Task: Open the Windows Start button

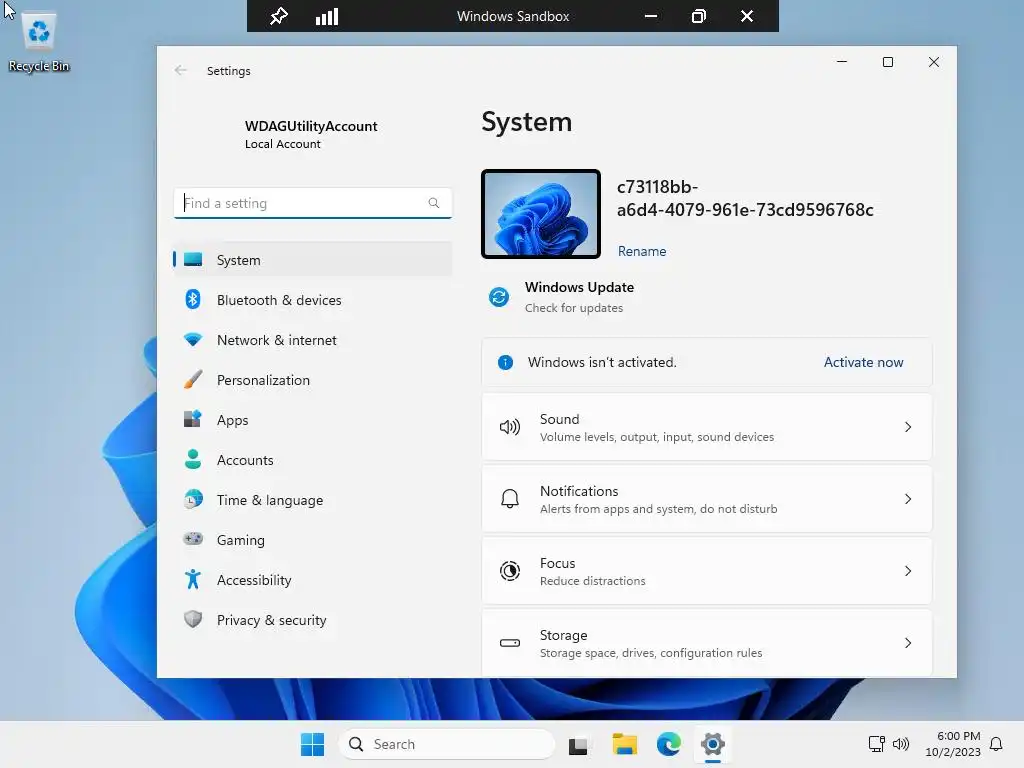Action: point(312,744)
